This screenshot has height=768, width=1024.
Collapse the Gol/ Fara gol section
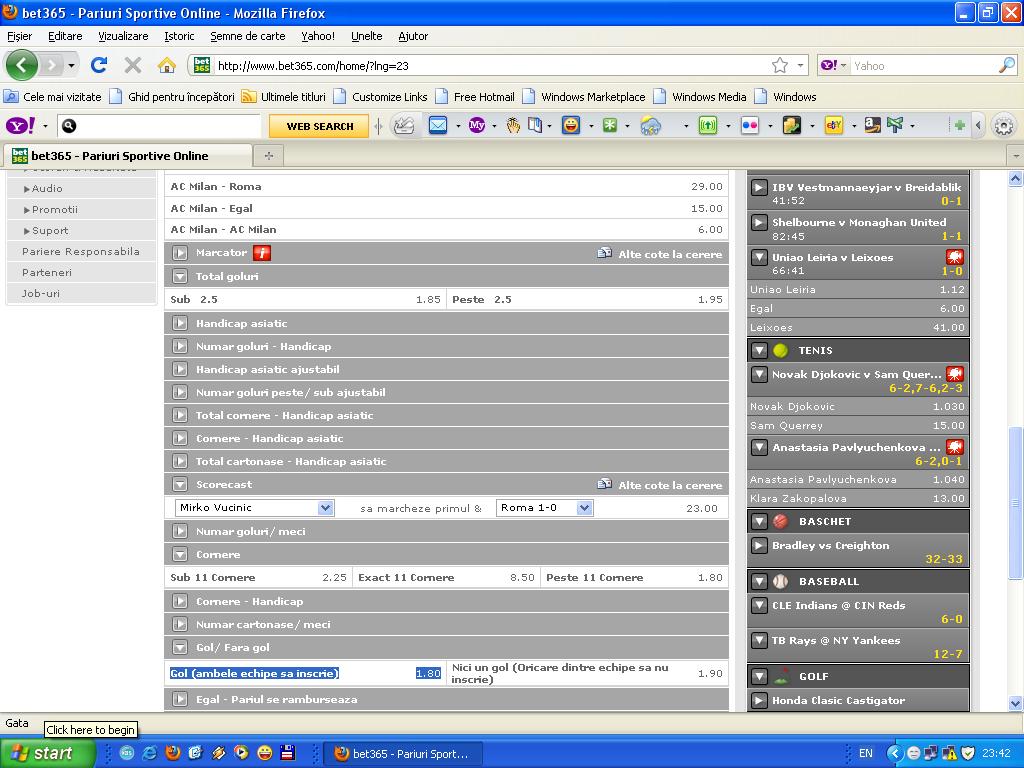tap(180, 647)
